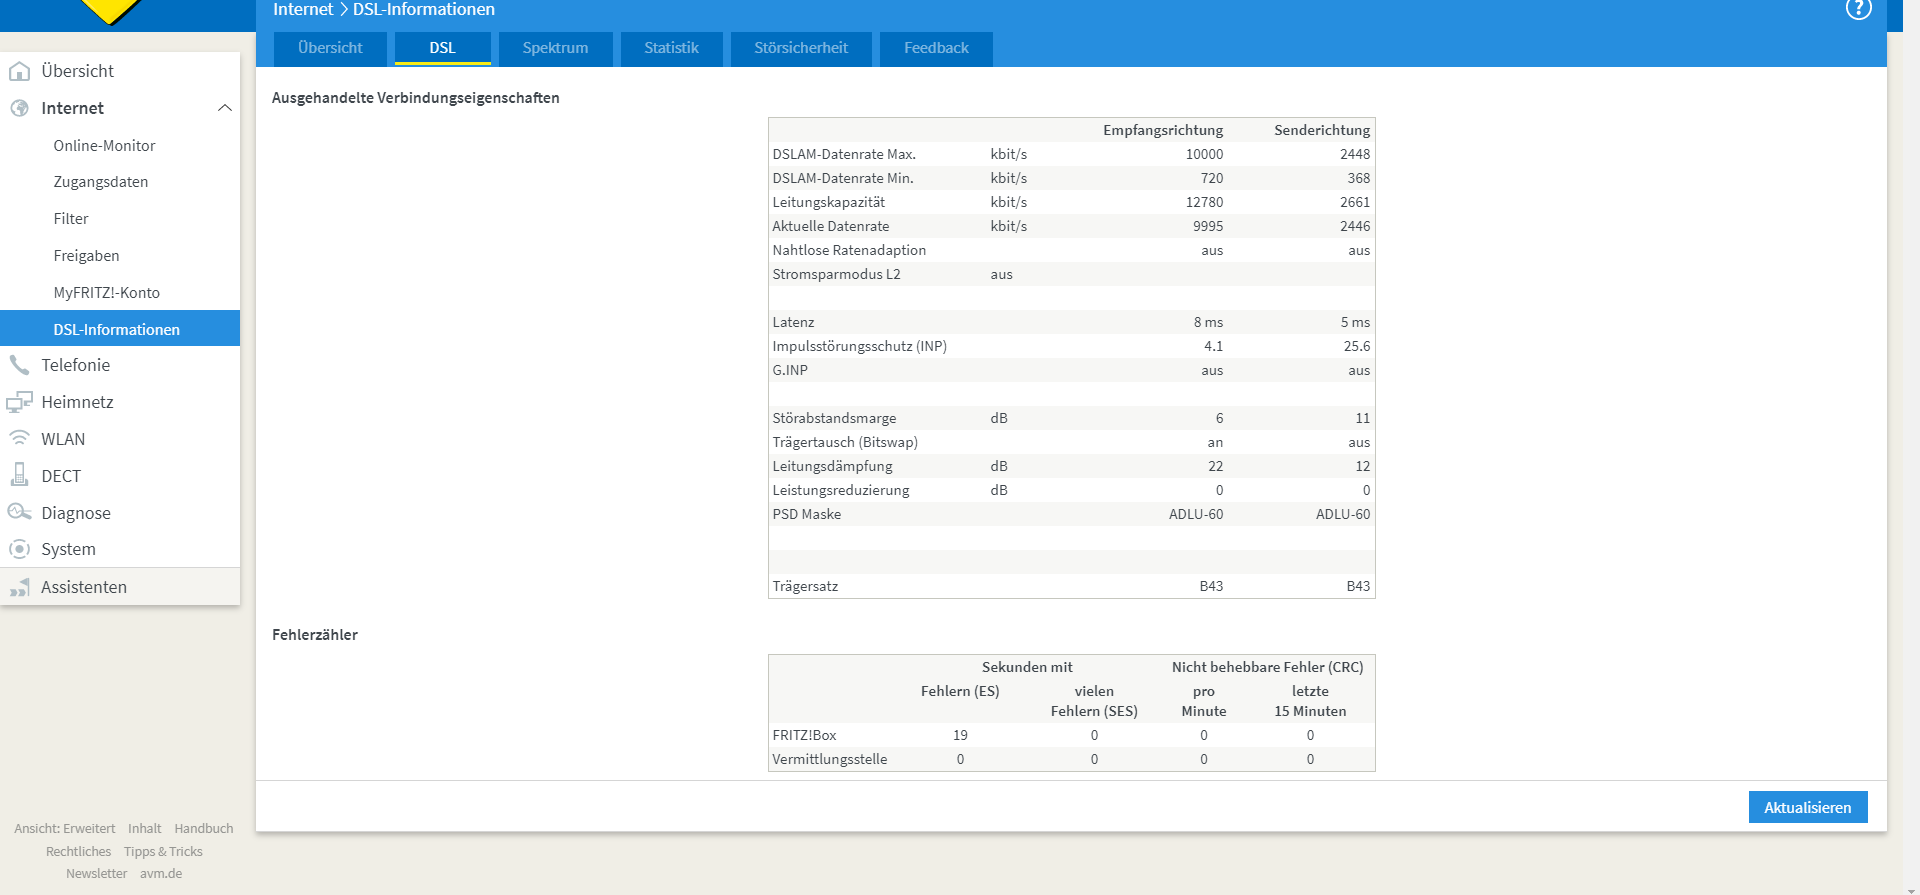Click the Empfangsrichtung column header
Screen dimensions: 1920x895
point(1163,130)
